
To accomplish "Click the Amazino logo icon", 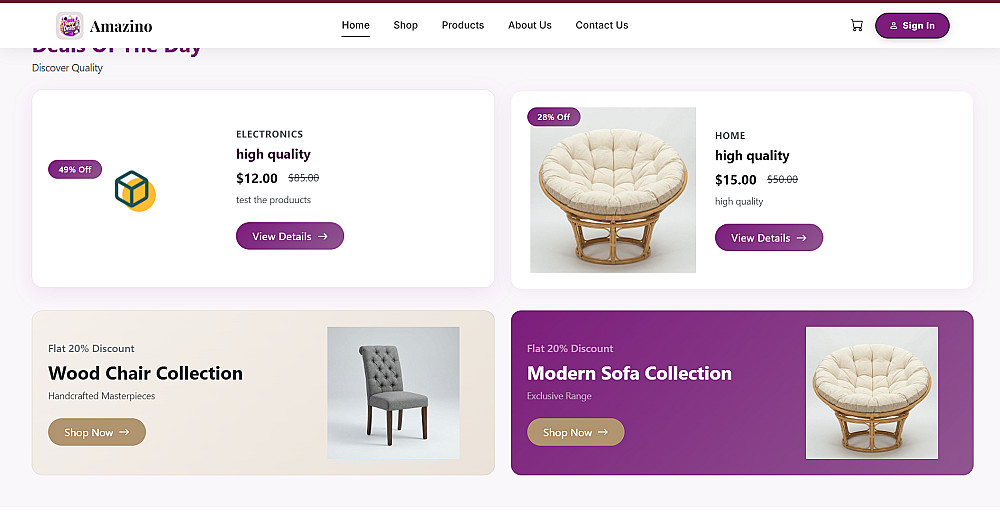I will click(69, 26).
